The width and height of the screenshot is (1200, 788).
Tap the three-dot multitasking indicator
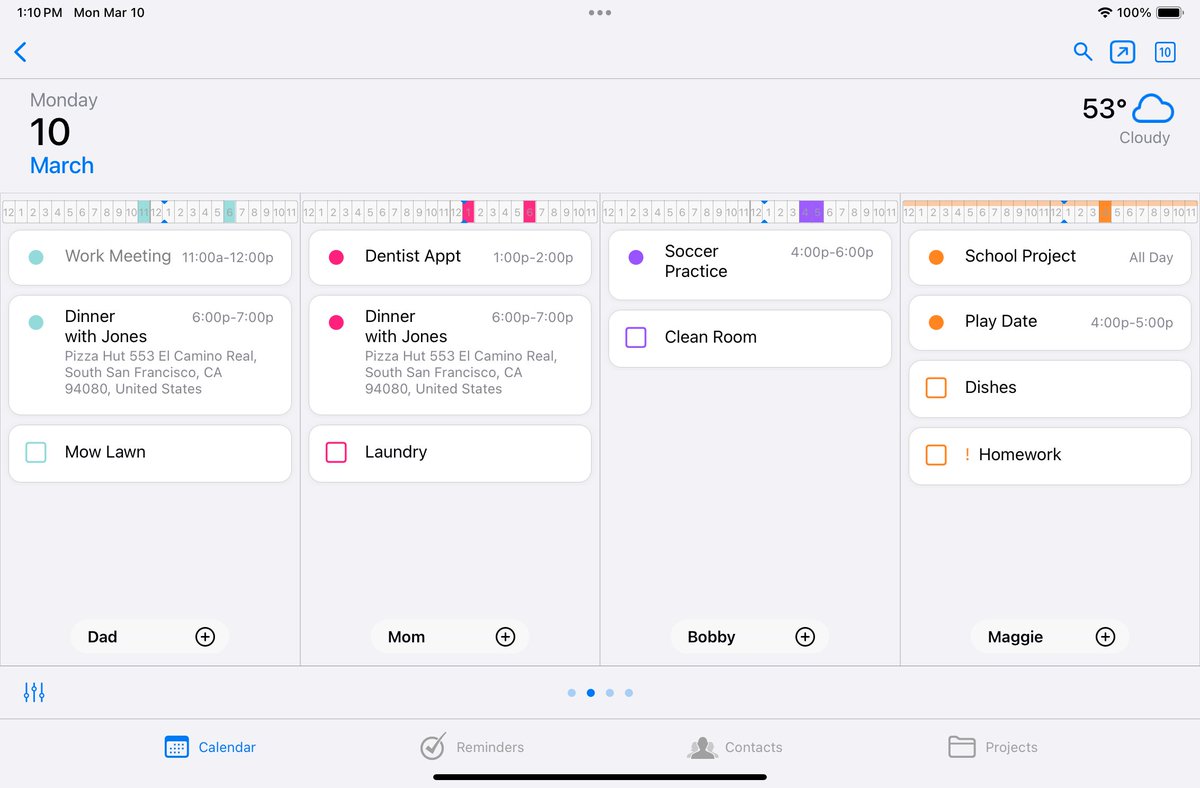[x=599, y=13]
